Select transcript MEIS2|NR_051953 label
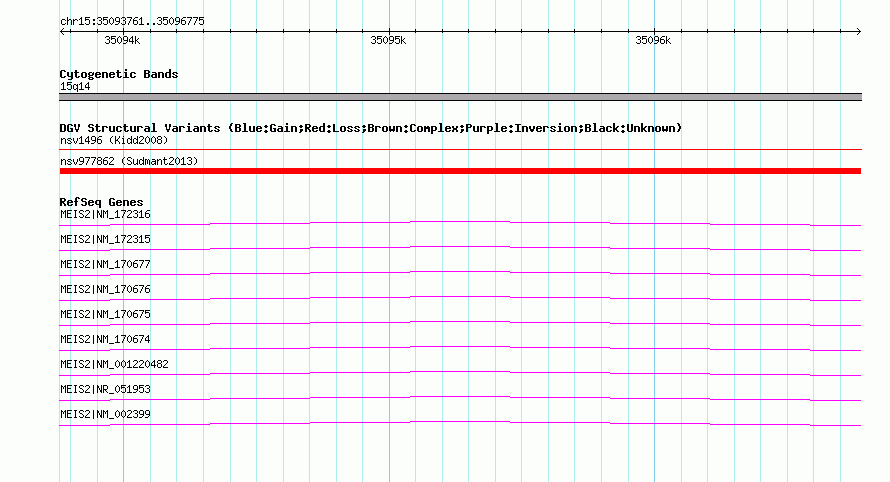The height and width of the screenshot is (482, 890). click(106, 389)
